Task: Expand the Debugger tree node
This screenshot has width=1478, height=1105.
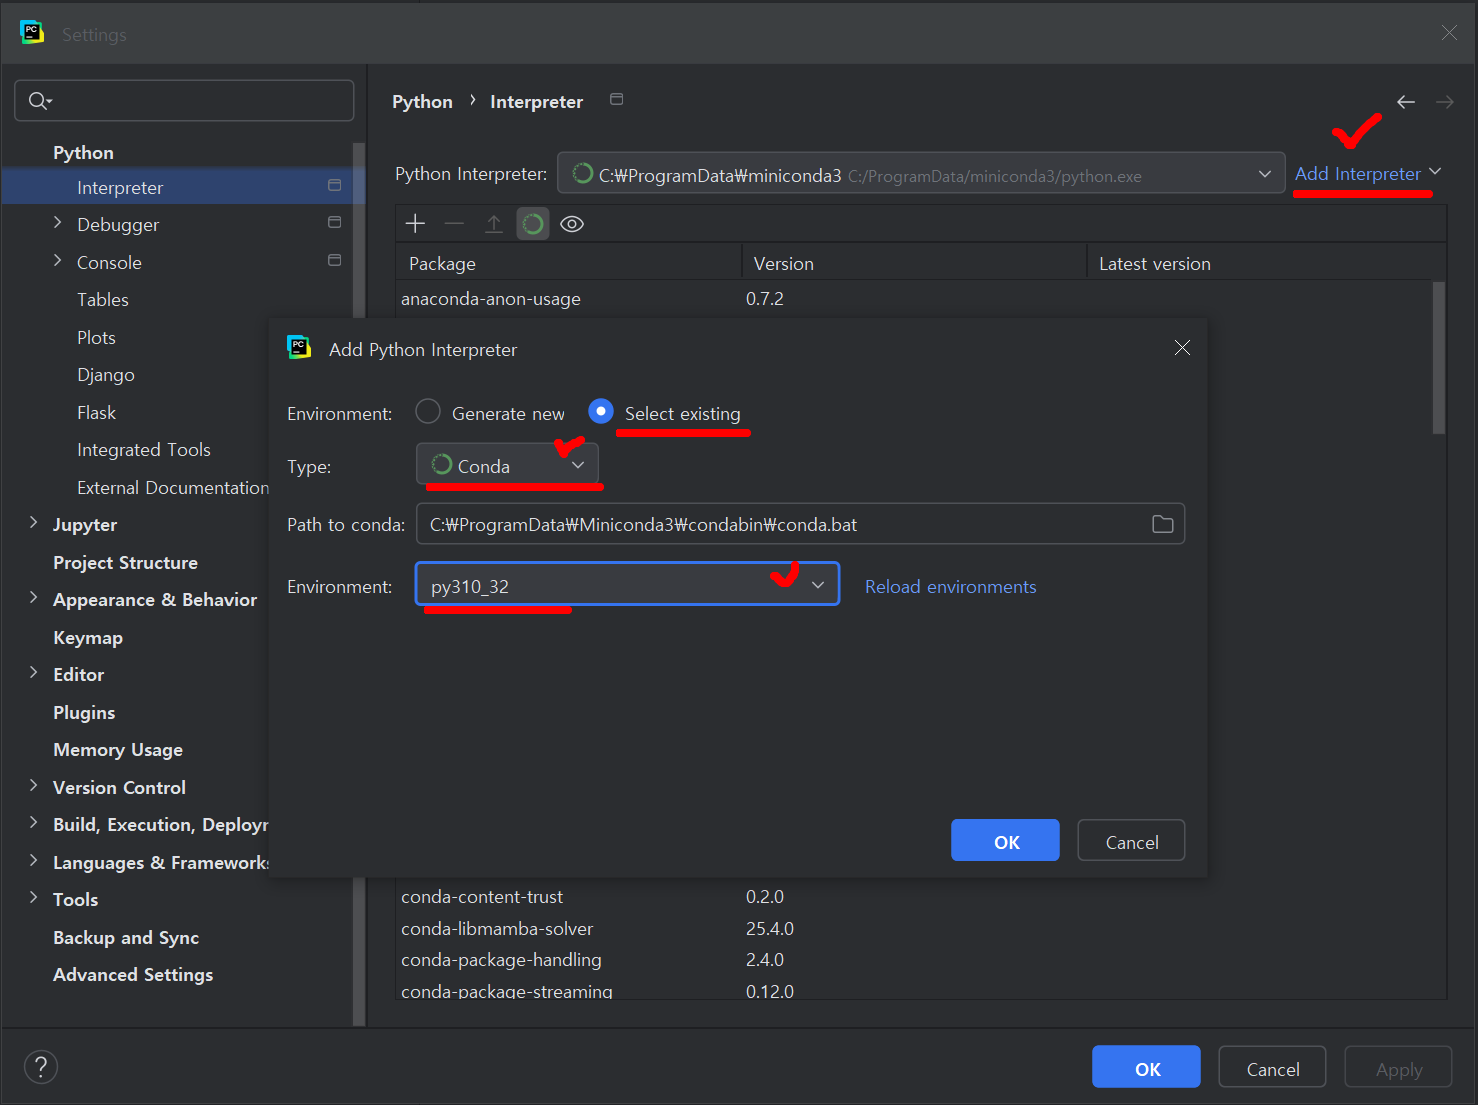Action: (57, 222)
